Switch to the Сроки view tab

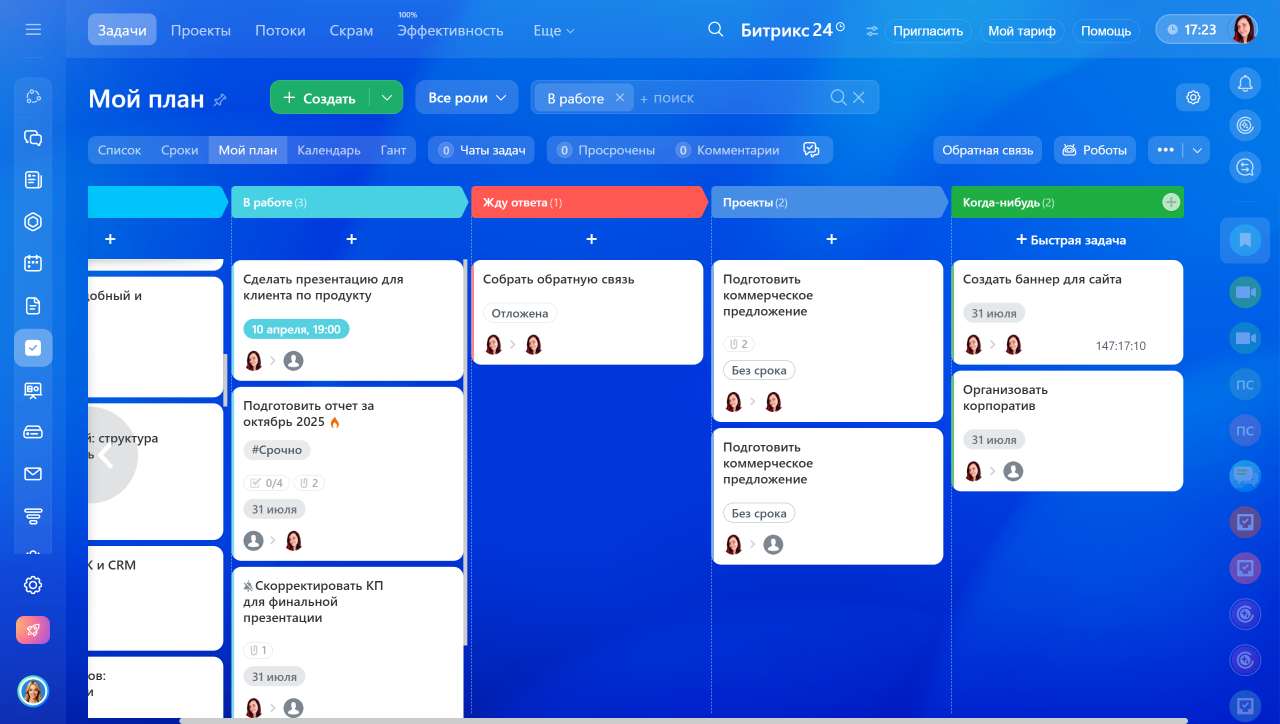click(180, 150)
